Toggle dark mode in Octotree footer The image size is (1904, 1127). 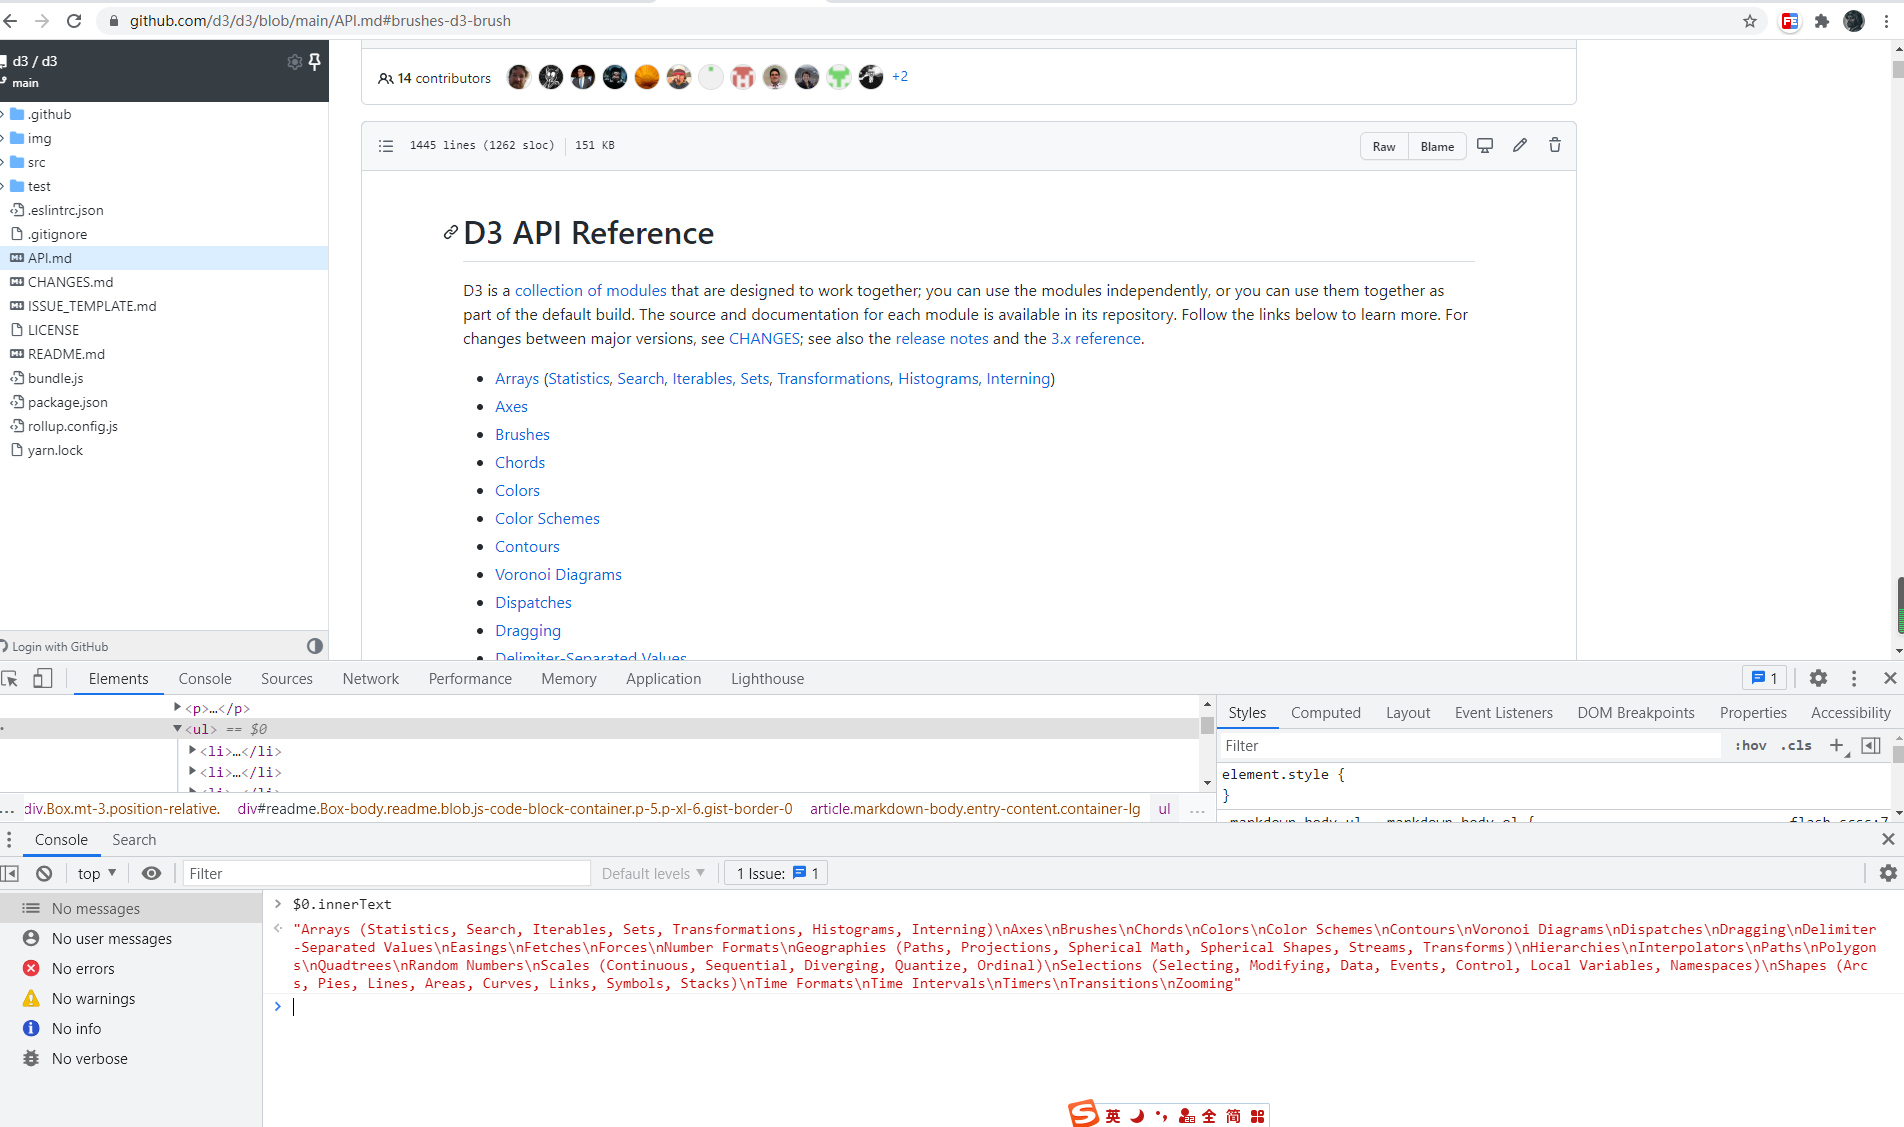coord(315,646)
